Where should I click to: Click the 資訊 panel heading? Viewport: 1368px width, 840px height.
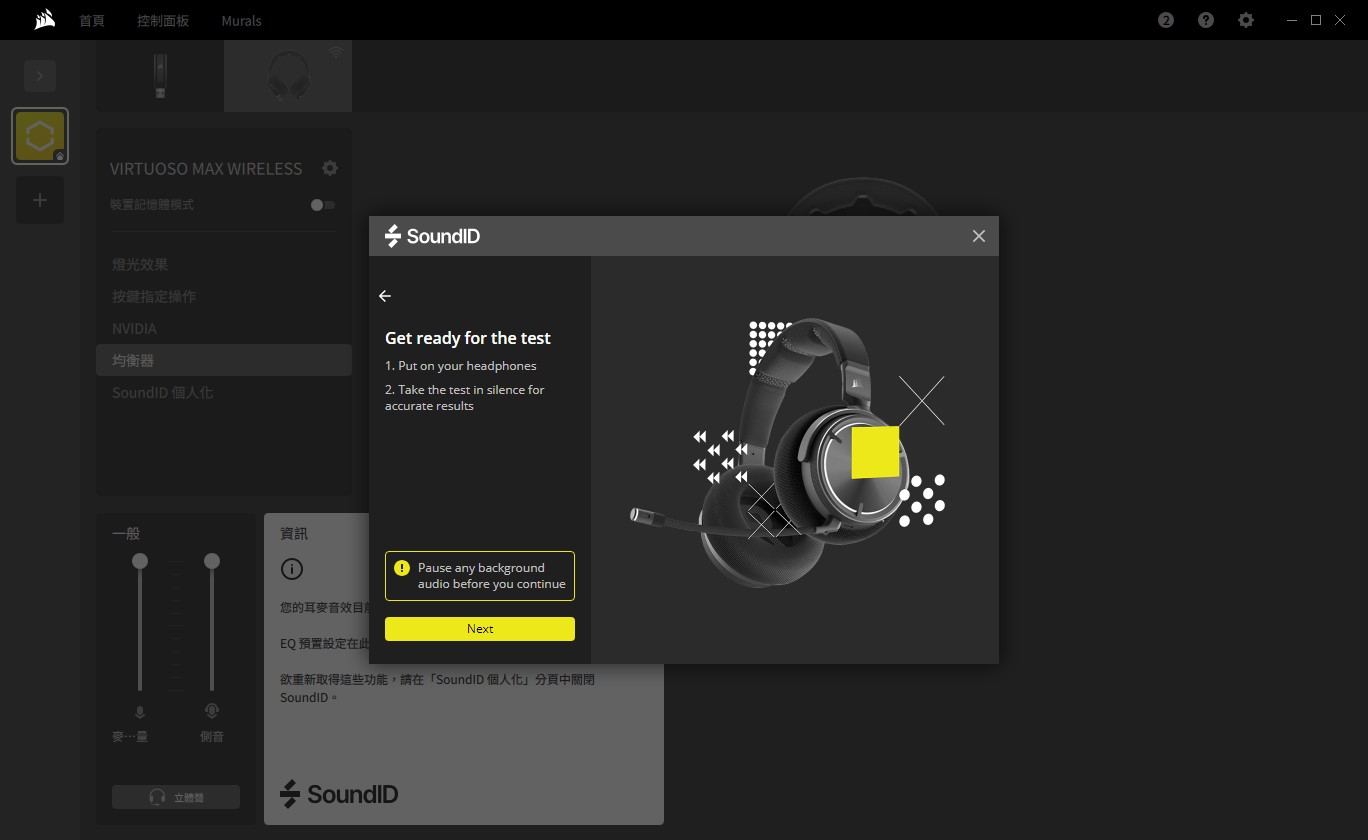294,534
